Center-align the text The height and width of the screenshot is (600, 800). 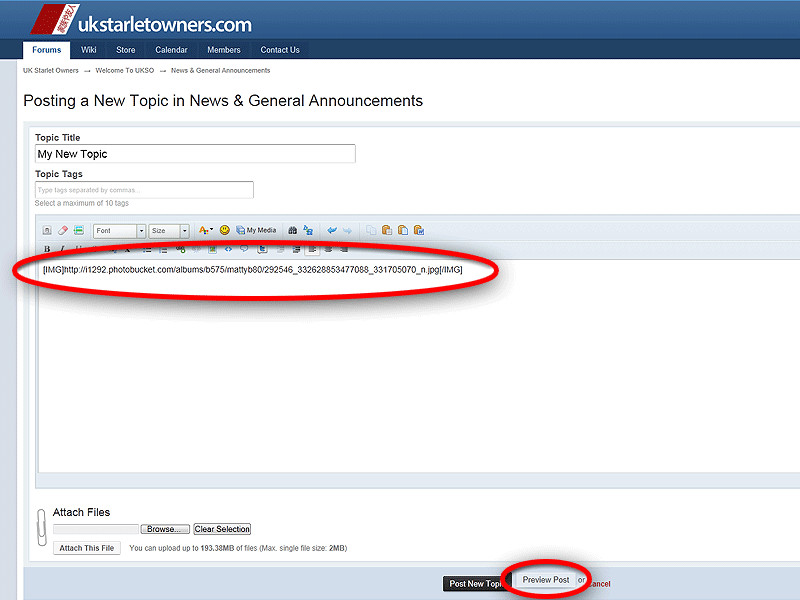click(x=329, y=249)
